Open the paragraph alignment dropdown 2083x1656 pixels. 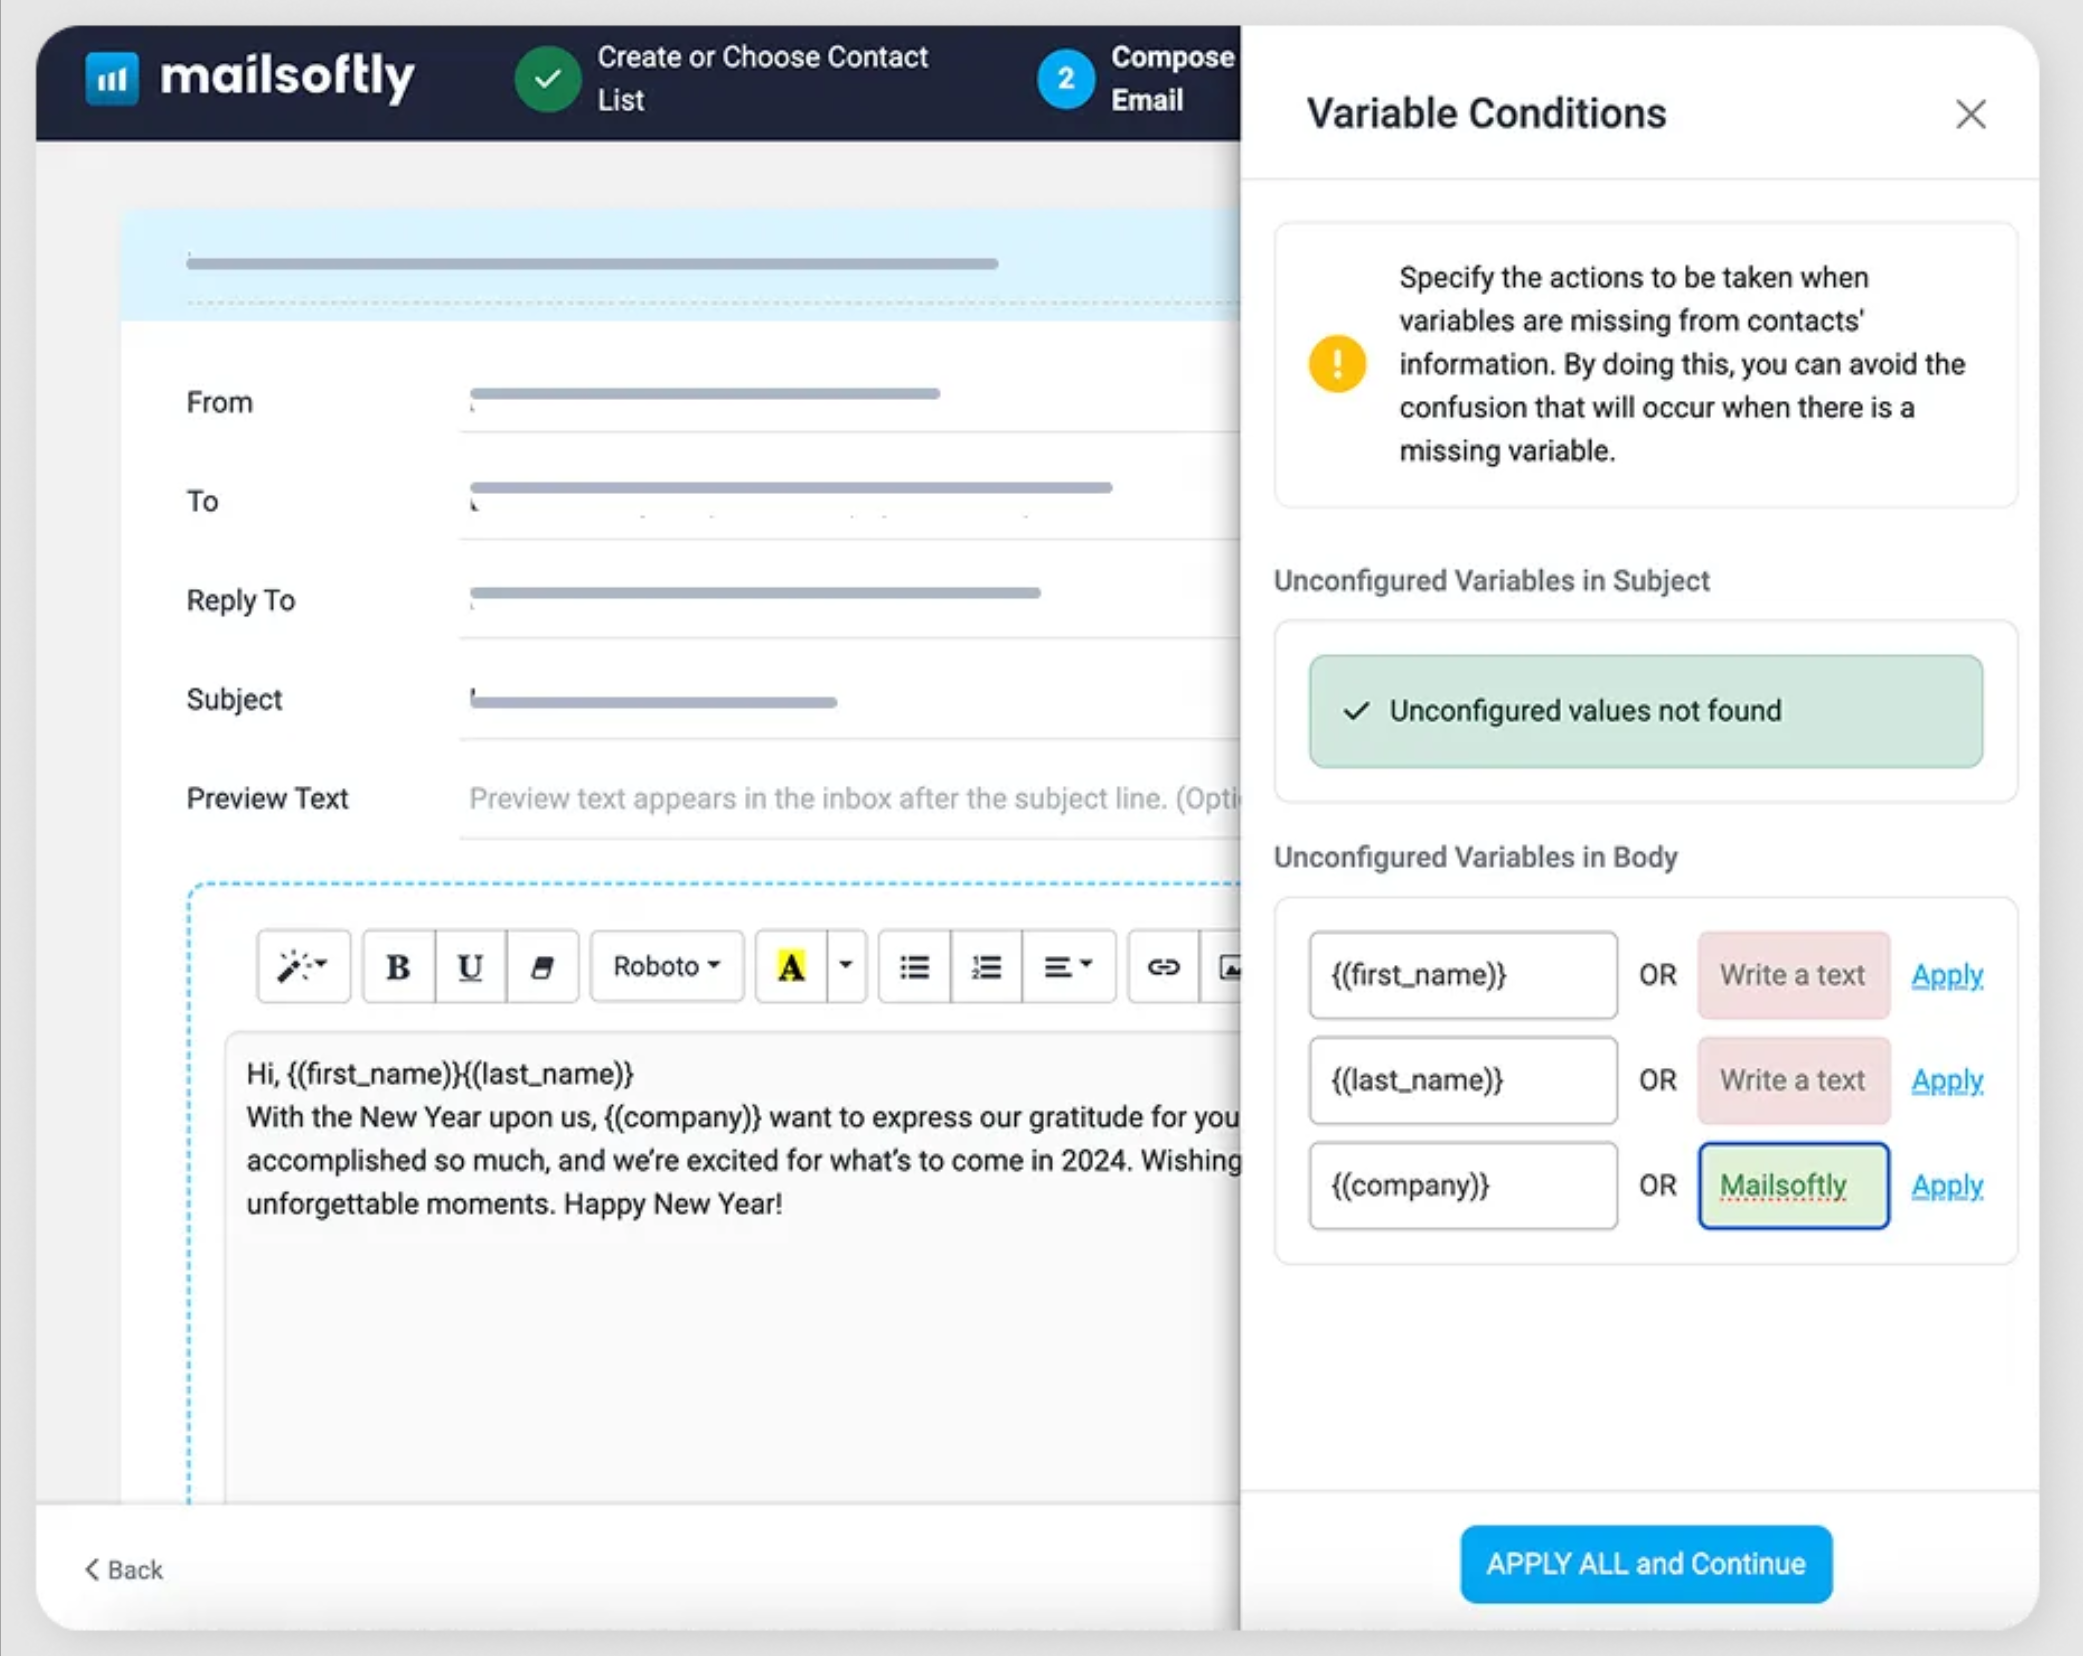1067,967
